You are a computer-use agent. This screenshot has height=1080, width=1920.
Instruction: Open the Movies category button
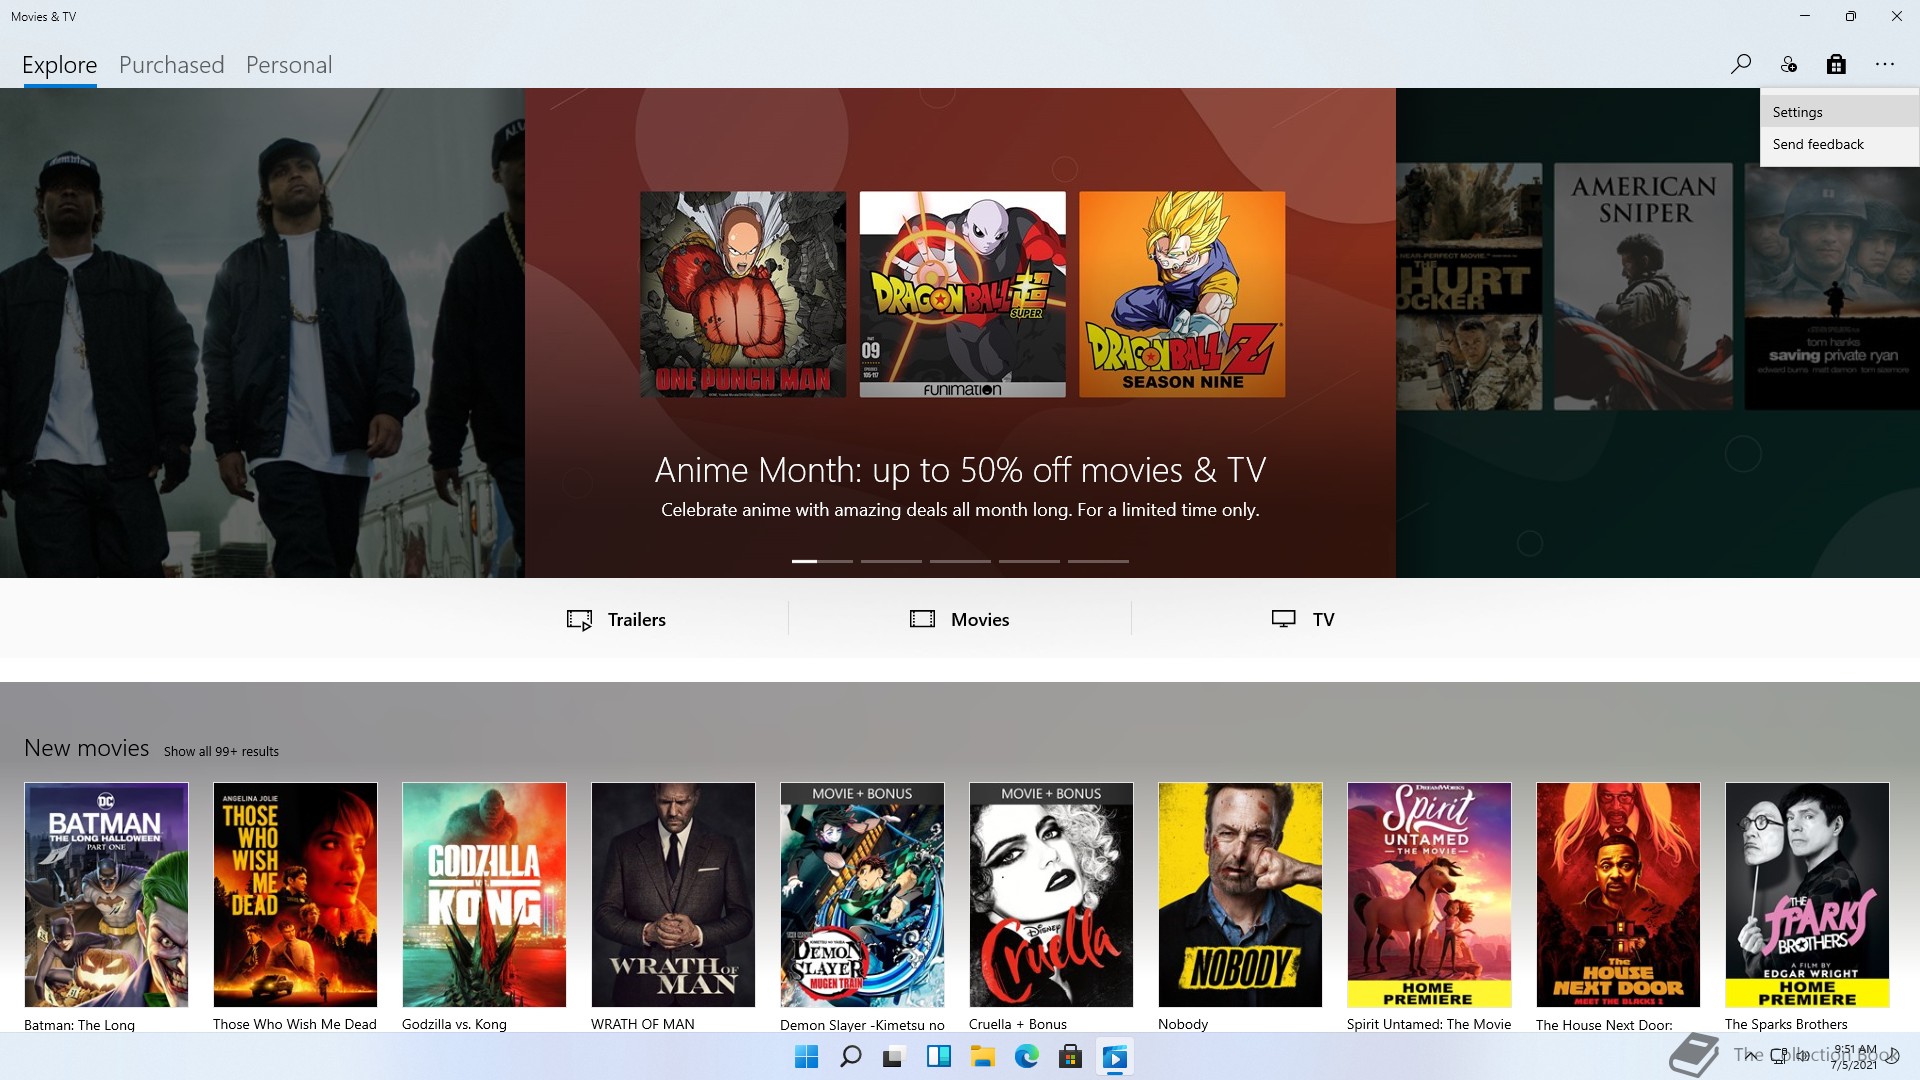click(x=960, y=619)
